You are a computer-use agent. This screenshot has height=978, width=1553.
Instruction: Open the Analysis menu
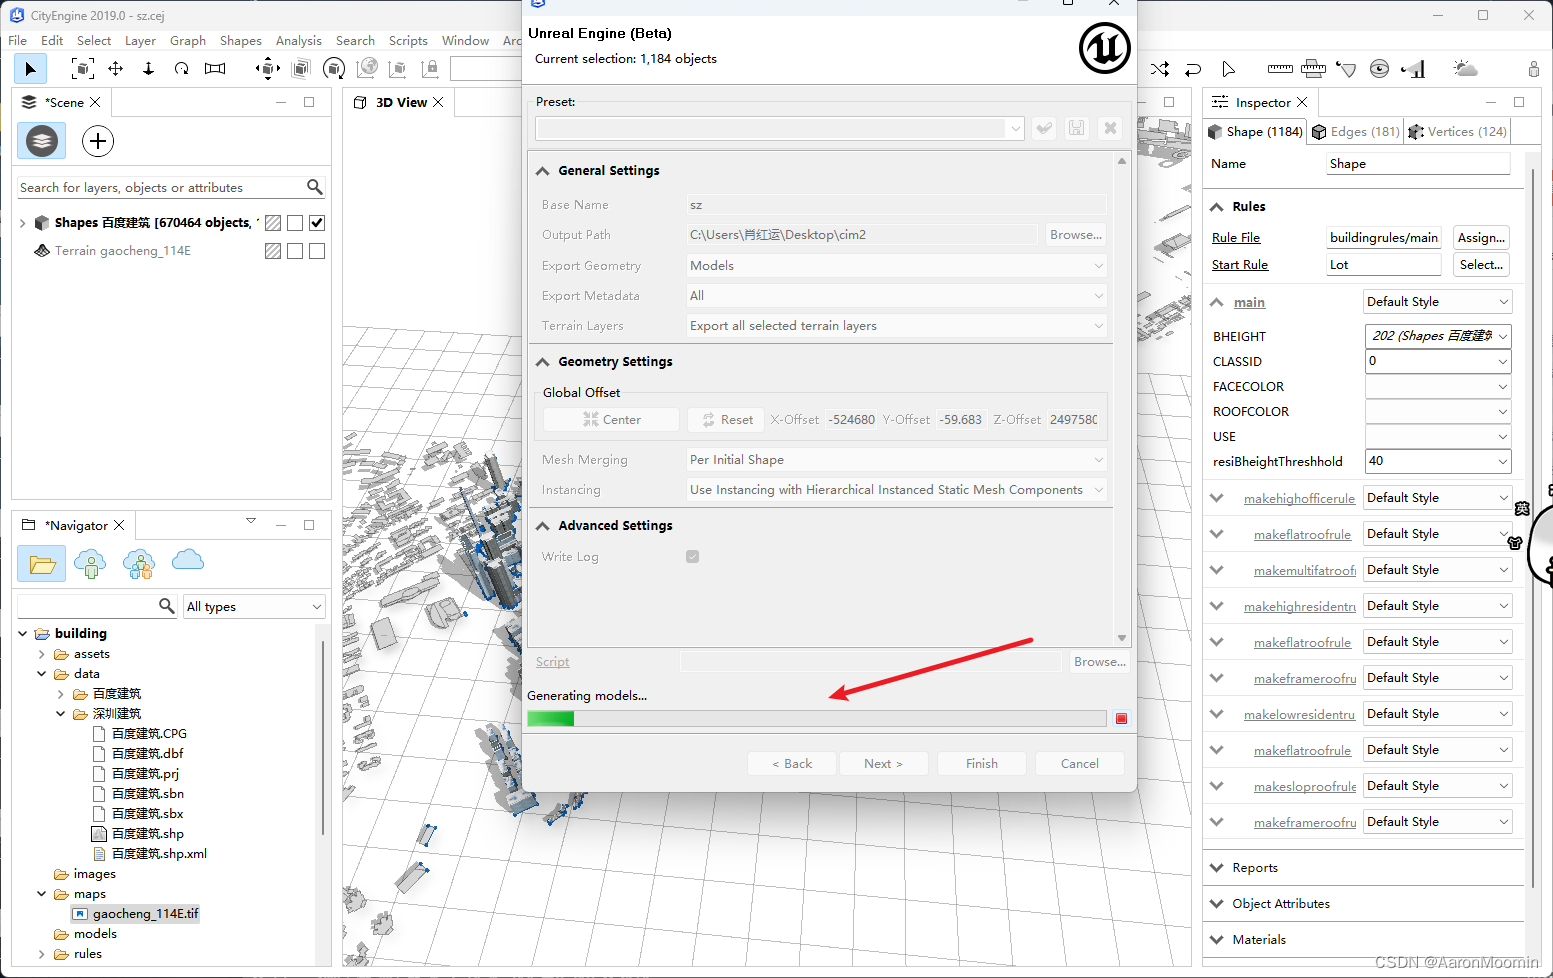[x=299, y=41]
